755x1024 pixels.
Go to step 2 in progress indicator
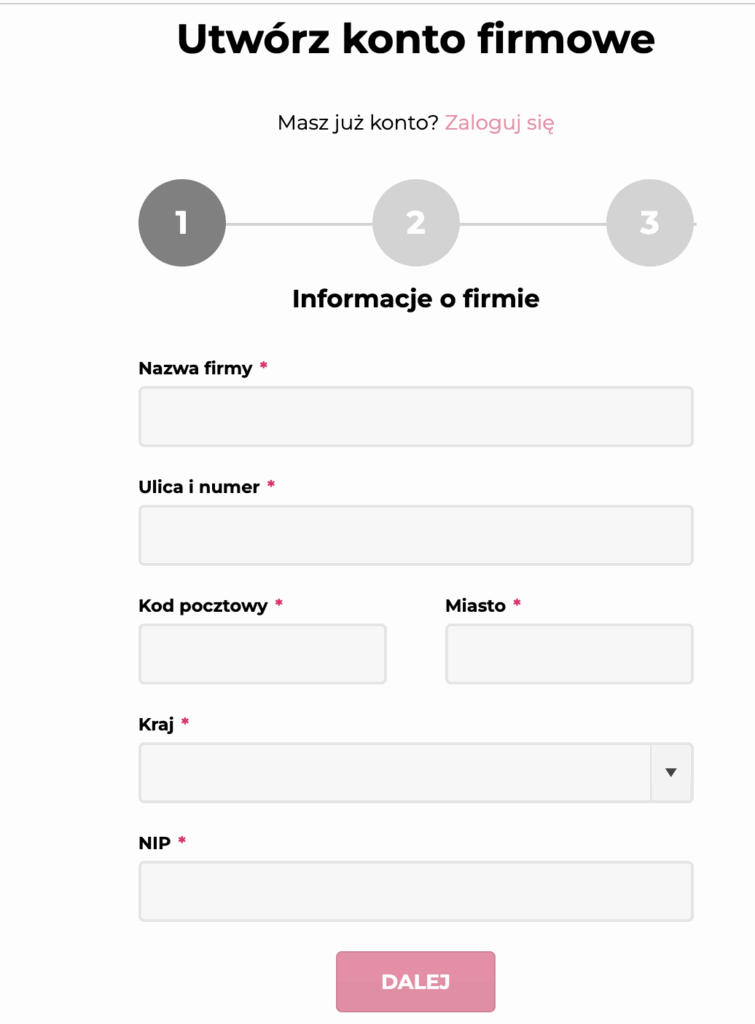point(416,222)
